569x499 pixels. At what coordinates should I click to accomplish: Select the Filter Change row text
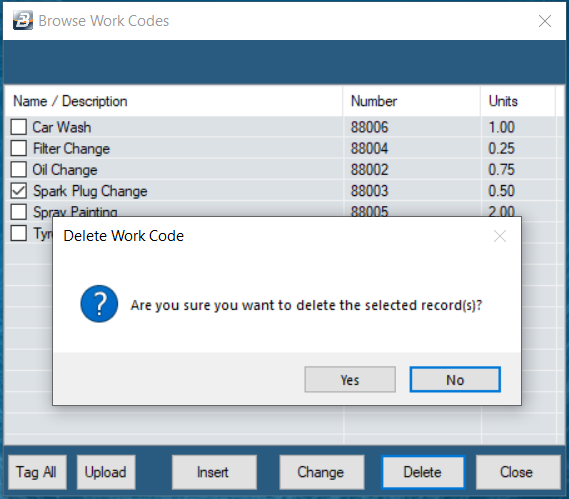[x=71, y=148]
